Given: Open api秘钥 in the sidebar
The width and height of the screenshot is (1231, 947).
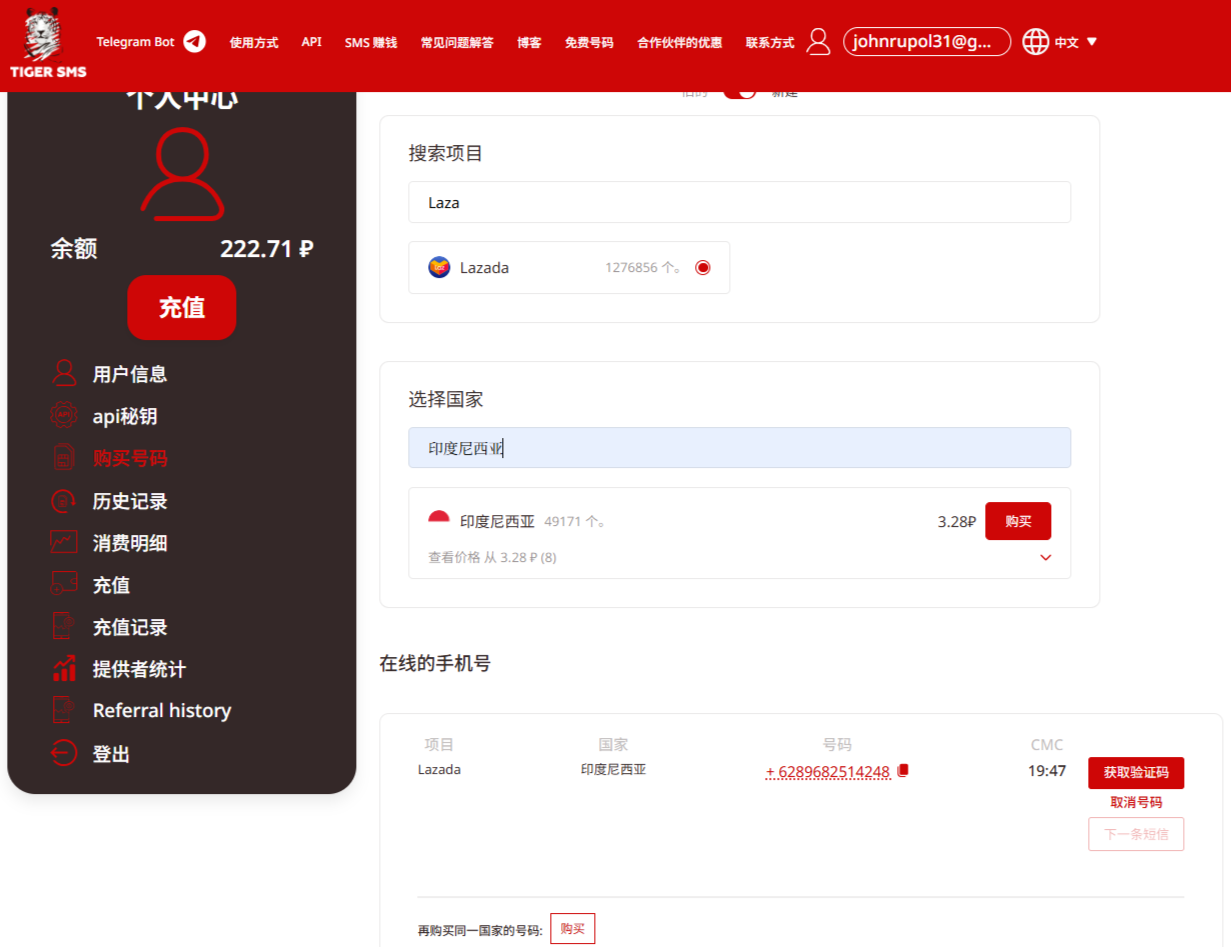Looking at the screenshot, I should coord(125,416).
